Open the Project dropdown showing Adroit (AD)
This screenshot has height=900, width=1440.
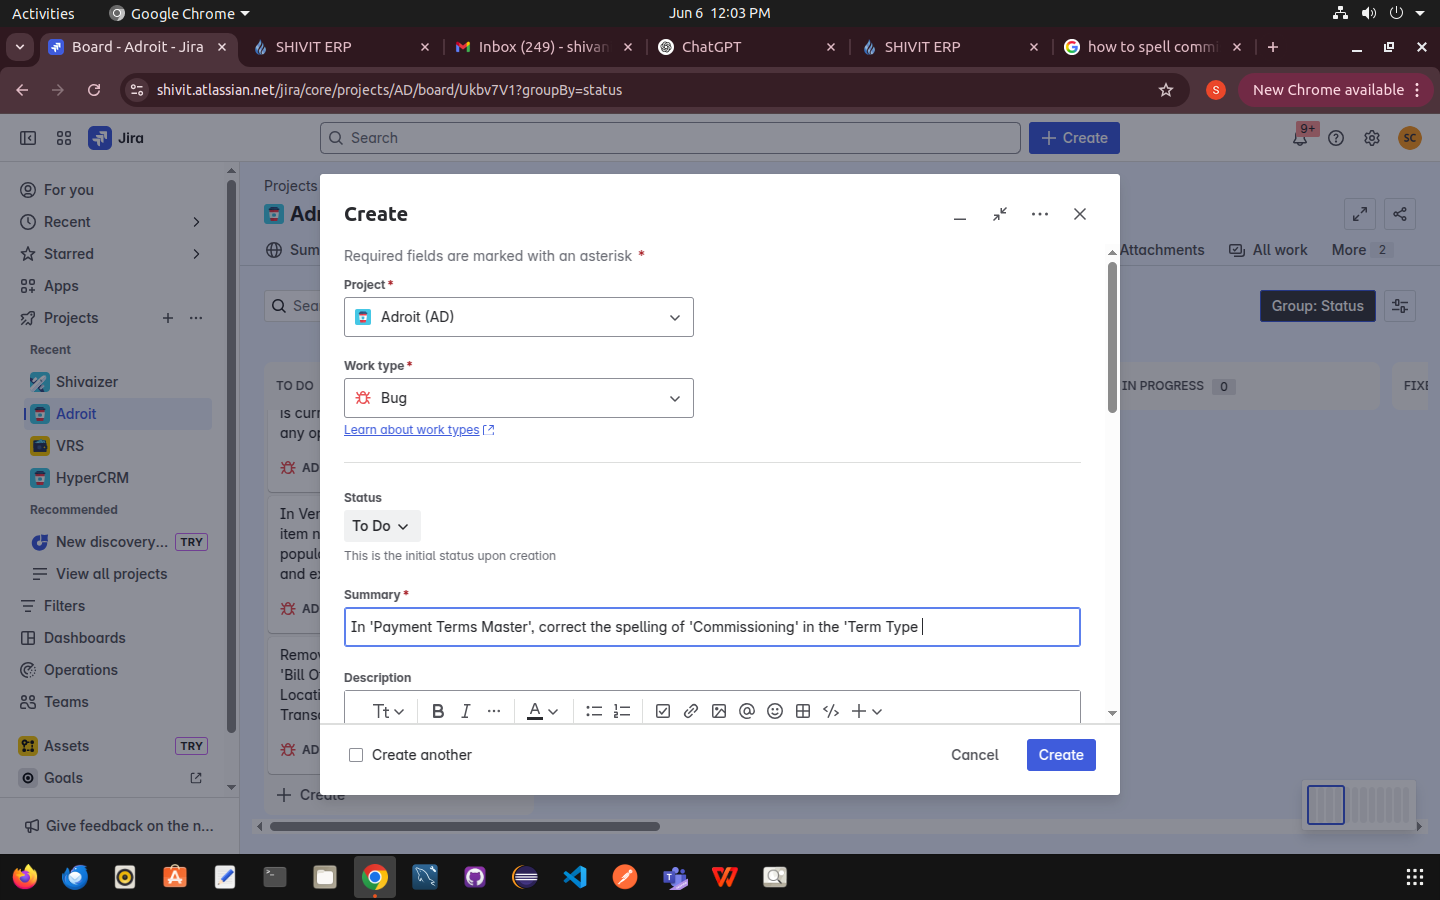518,317
